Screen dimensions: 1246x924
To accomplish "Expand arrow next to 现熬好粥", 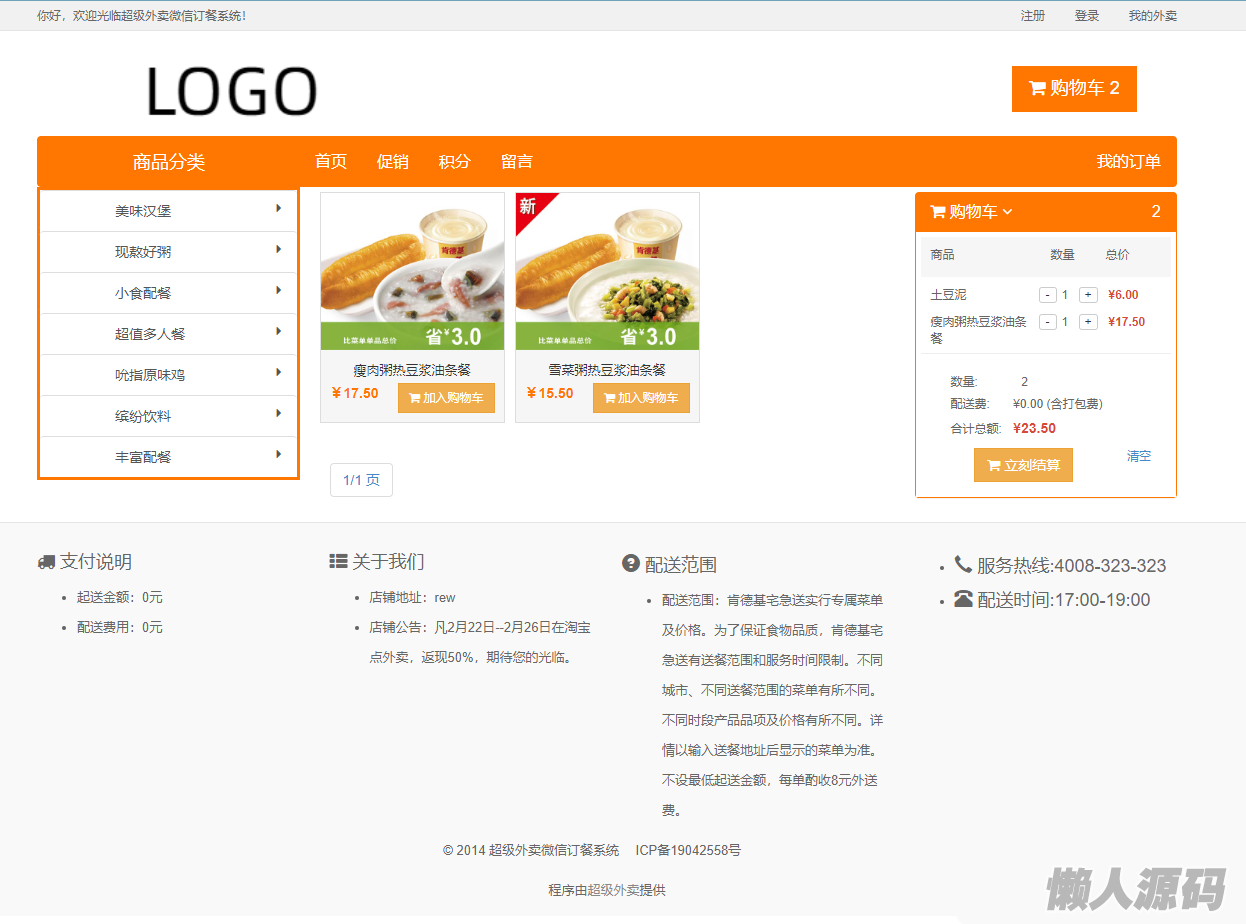I will tap(279, 249).
